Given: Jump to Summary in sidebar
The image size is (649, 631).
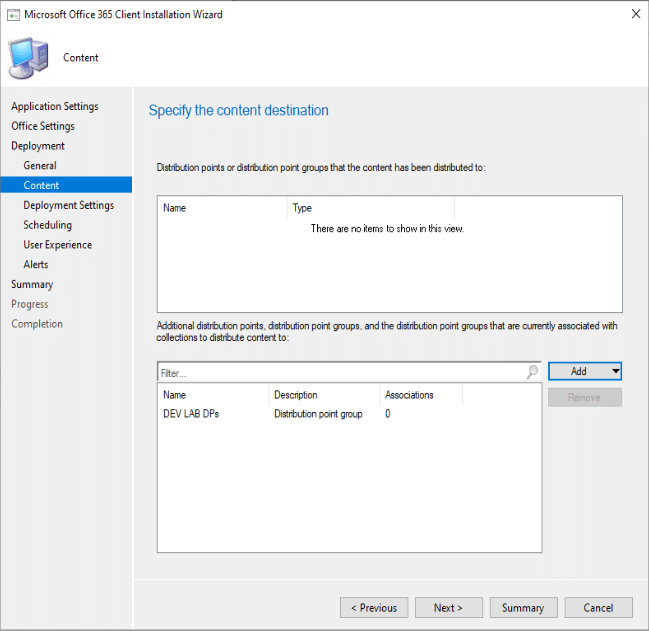Looking at the screenshot, I should [x=32, y=284].
